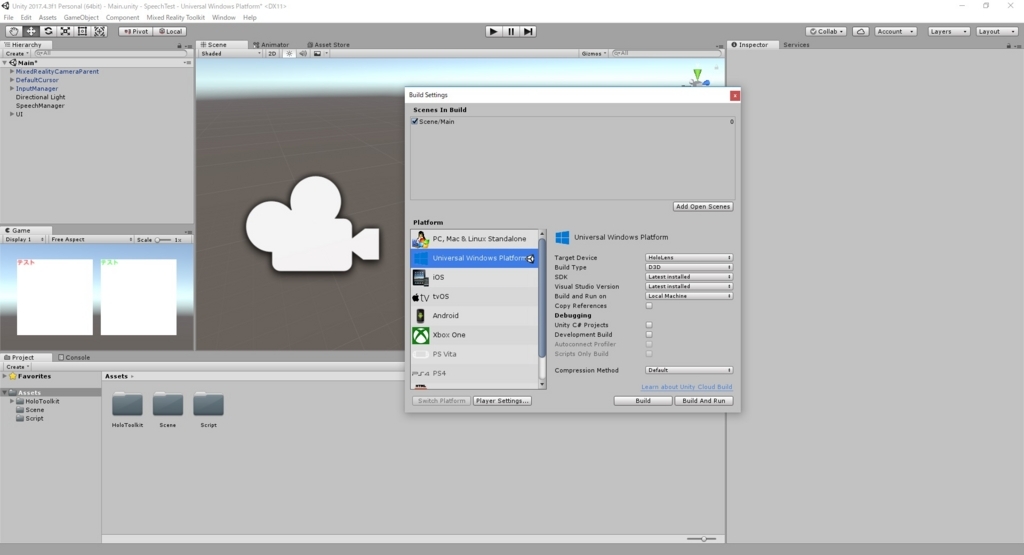Viewport: 1024px width, 555px height.
Task: Select the iOS platform
Action: [475, 278]
